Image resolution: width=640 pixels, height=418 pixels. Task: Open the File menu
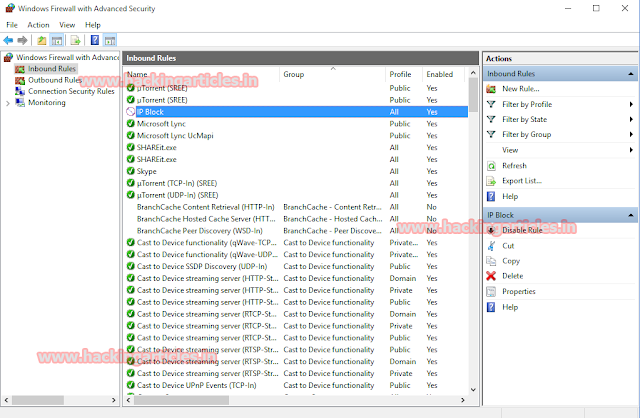[x=12, y=25]
